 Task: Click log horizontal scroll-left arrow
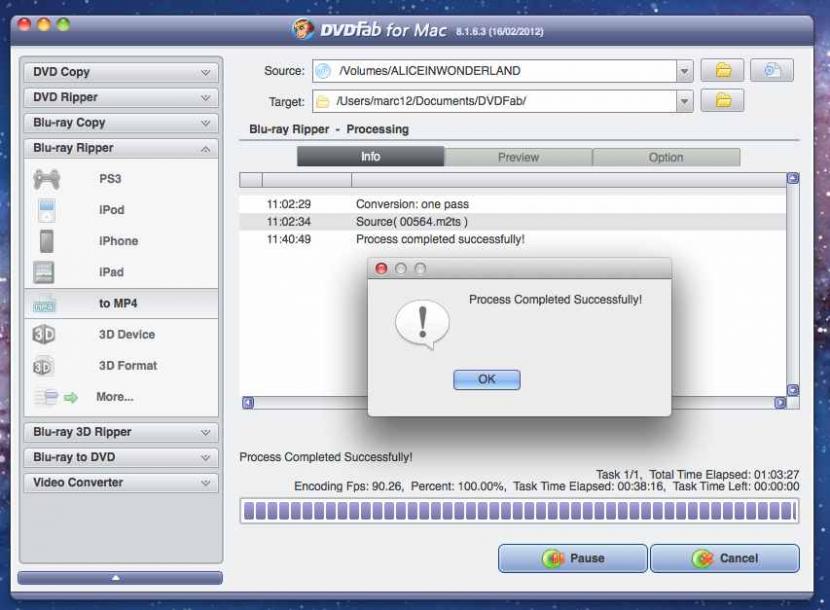248,403
